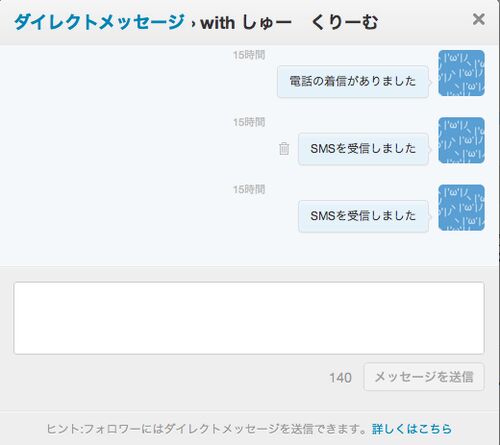
Task: Close the direct message dialog
Action: click(479, 19)
